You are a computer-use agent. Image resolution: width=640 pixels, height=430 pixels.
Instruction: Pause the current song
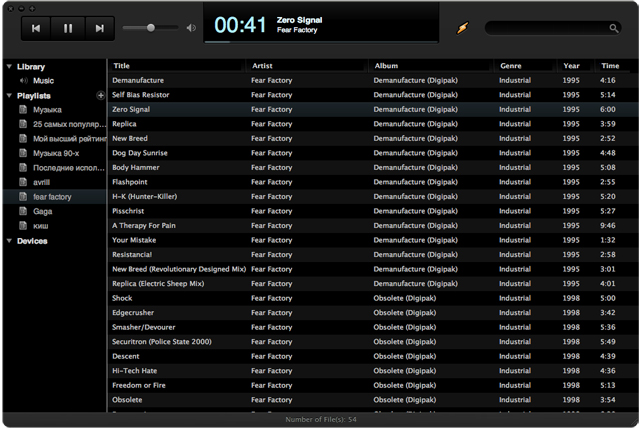pyautogui.click(x=68, y=28)
